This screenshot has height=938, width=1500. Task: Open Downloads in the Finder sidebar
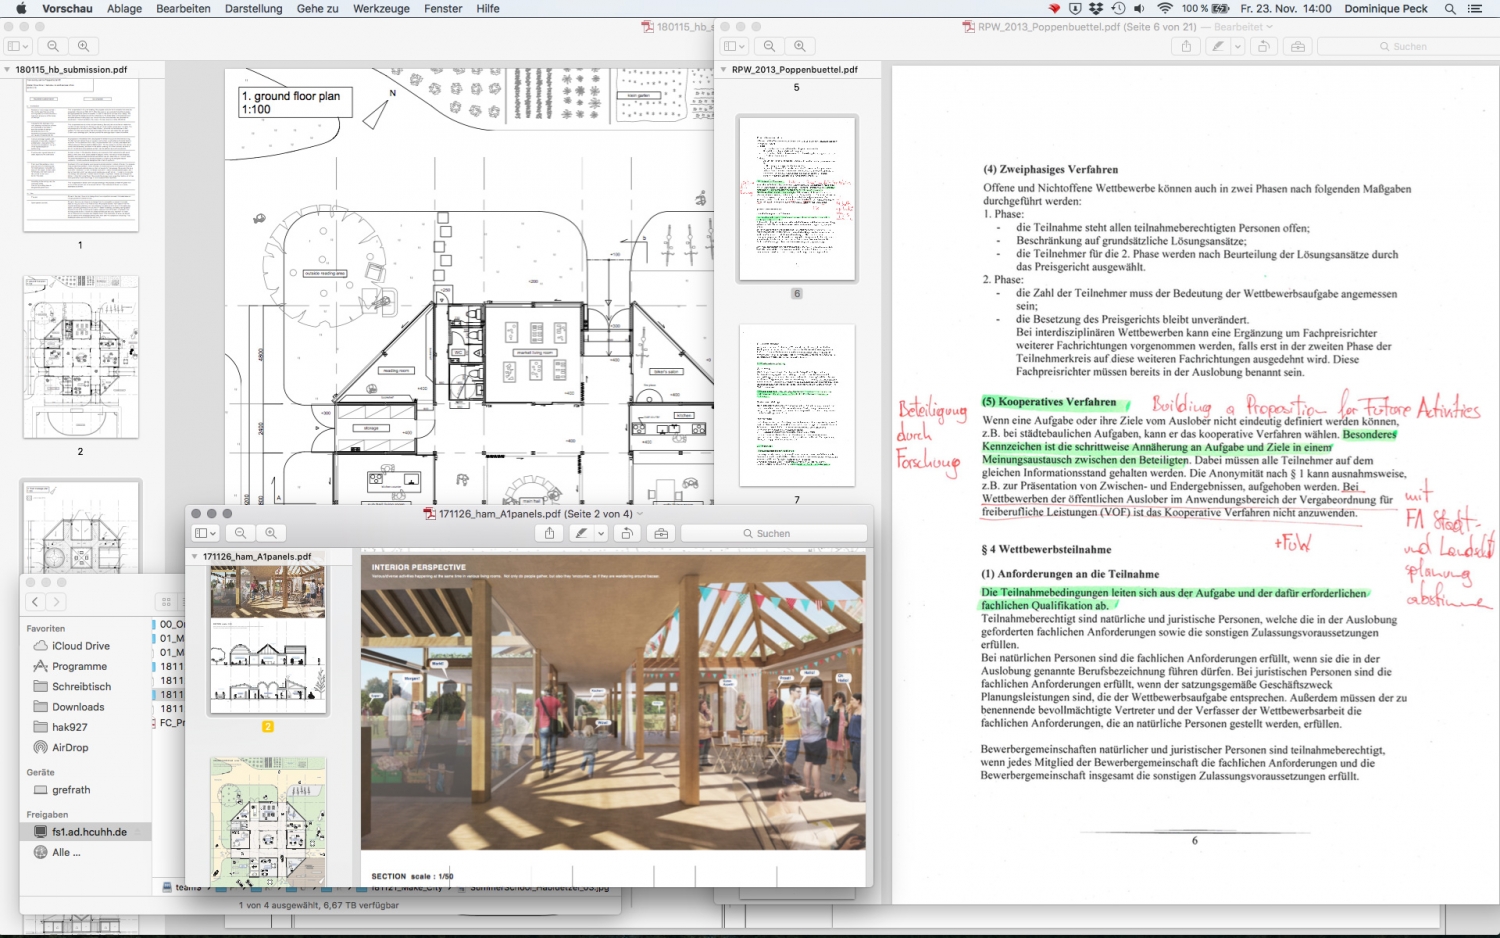point(78,707)
